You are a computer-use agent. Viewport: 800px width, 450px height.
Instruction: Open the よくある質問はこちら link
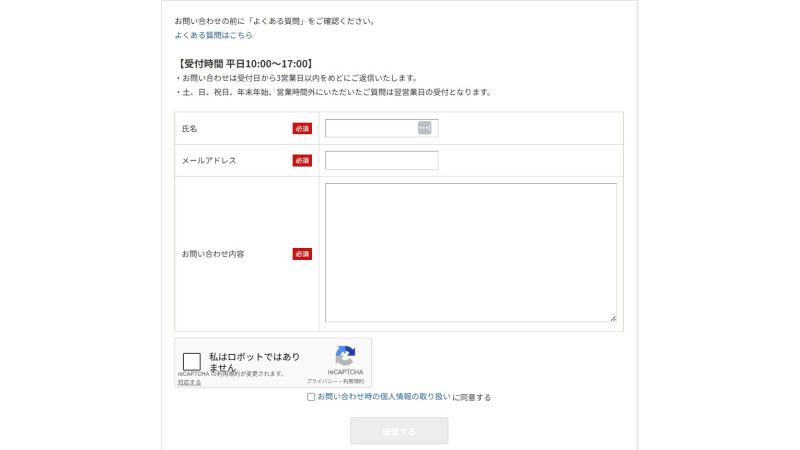coord(213,35)
